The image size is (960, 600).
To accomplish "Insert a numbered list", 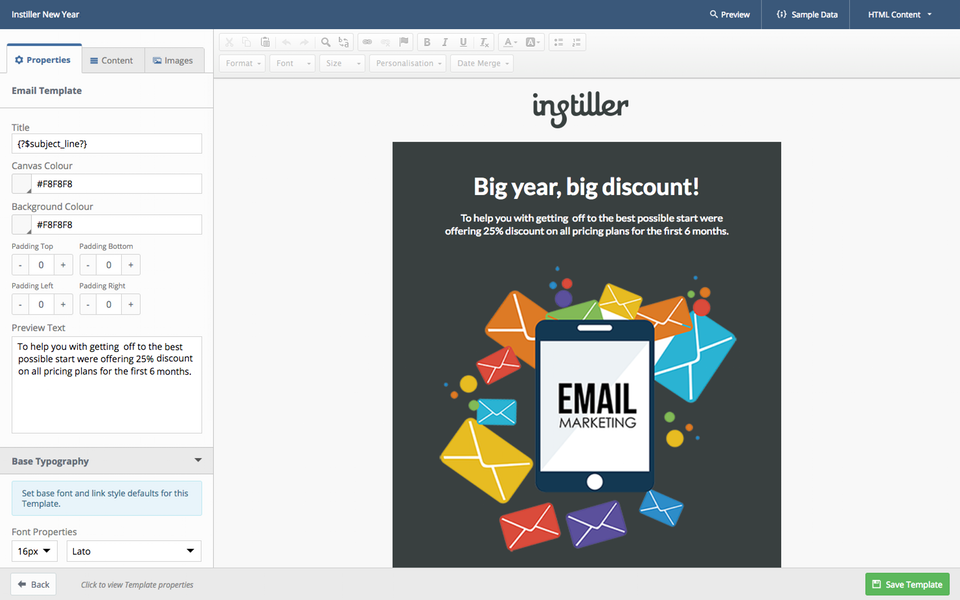I will tap(577, 42).
